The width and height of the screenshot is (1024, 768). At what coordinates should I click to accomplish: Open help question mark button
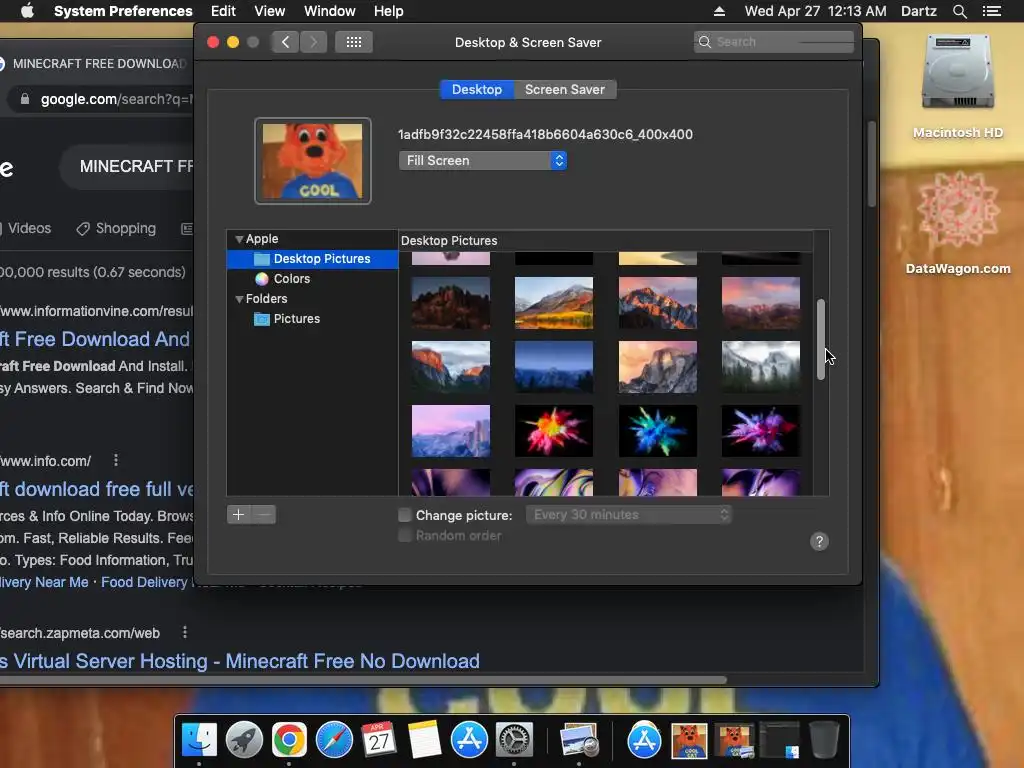pos(819,541)
